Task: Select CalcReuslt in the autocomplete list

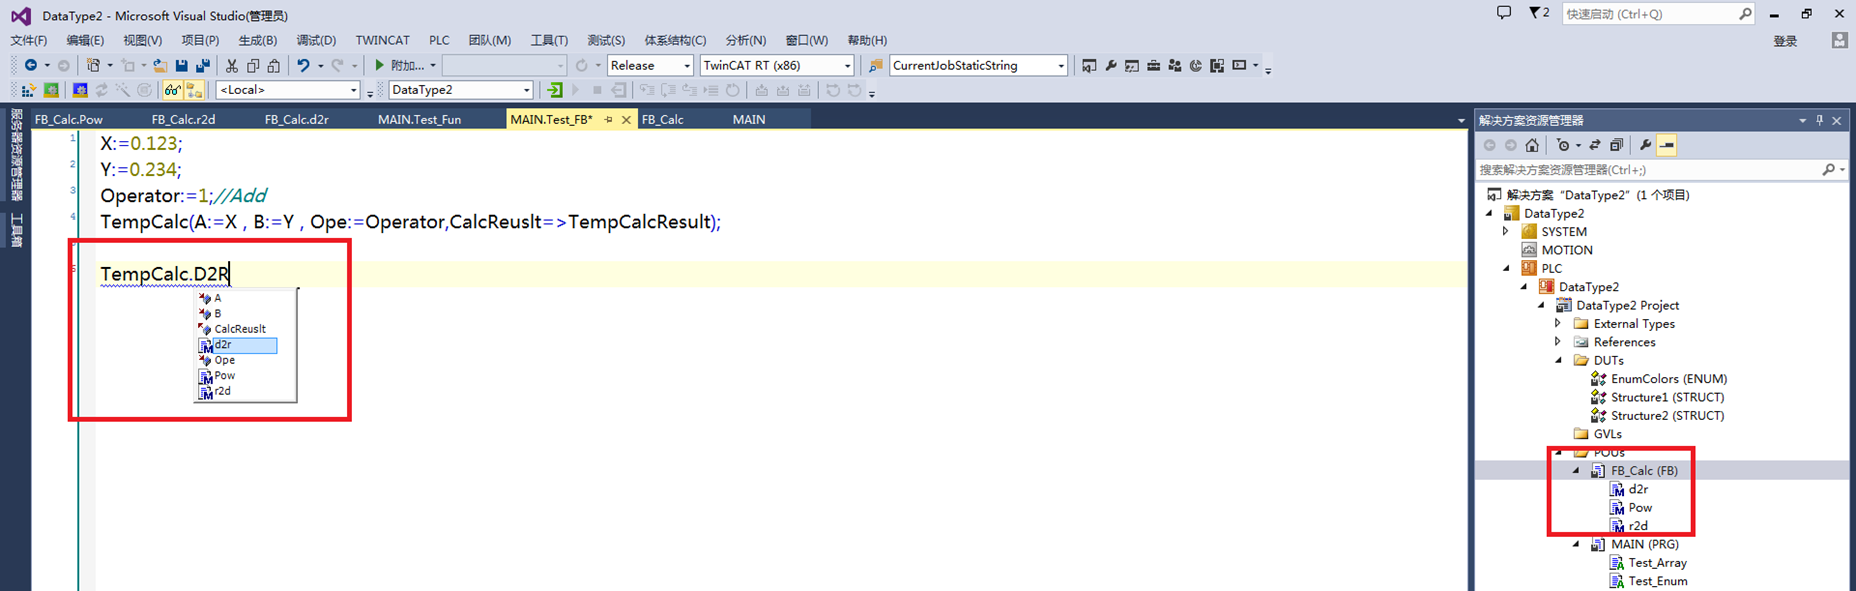Action: [240, 329]
